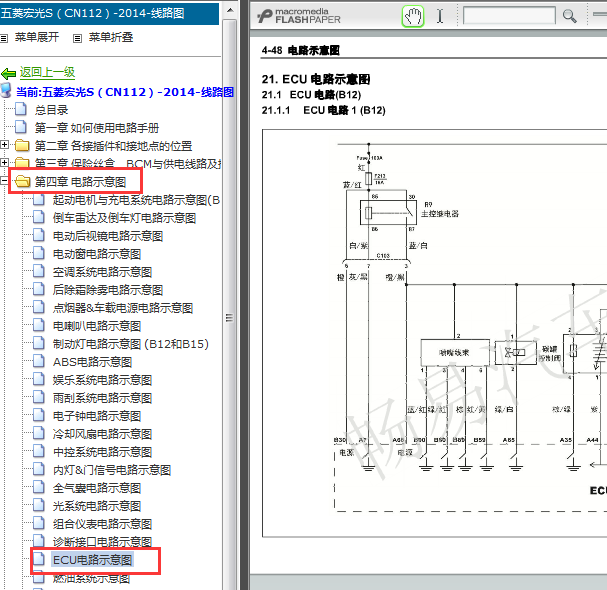Screen dimensions: 607x590
Task: Click the tree panel scroll-up arrow
Action: 230,10
